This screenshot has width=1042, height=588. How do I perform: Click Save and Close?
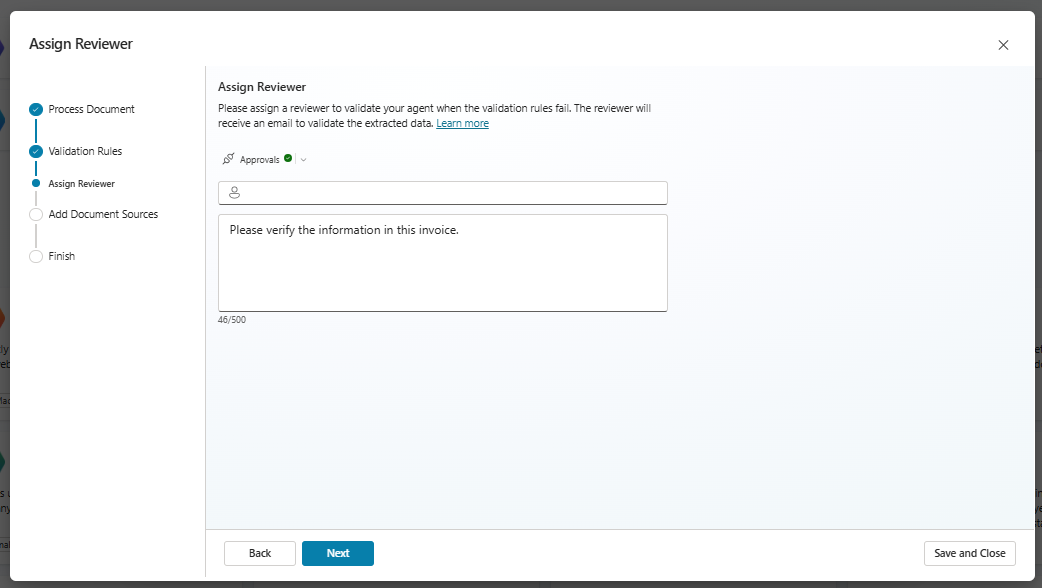tap(969, 553)
